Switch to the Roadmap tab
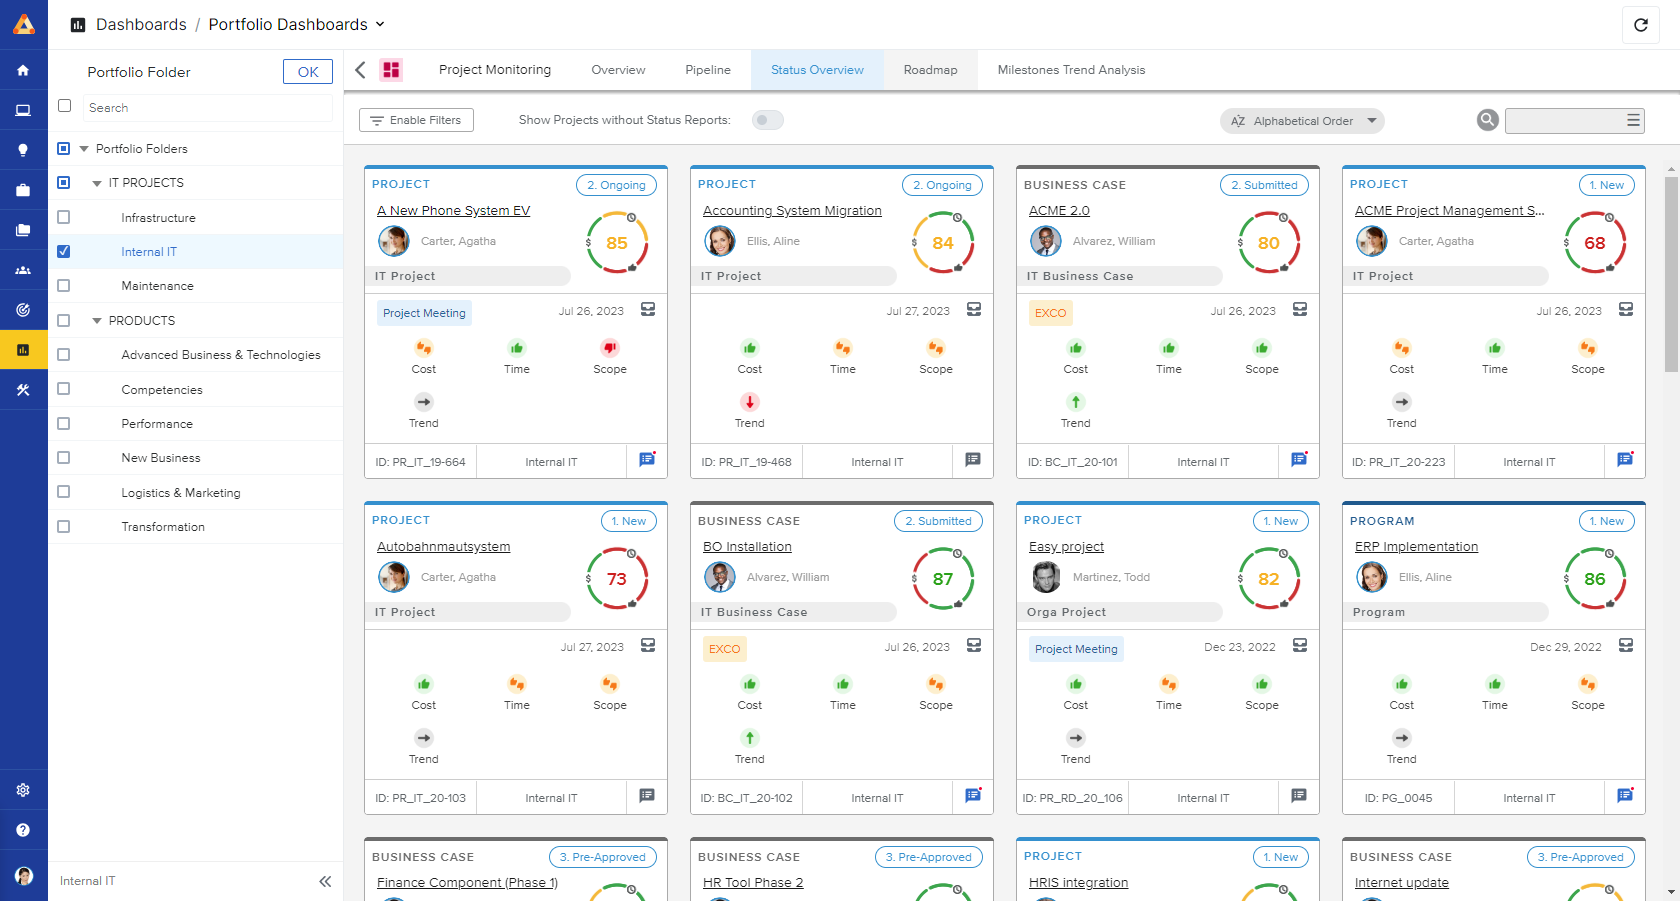1680x901 pixels. coord(930,69)
